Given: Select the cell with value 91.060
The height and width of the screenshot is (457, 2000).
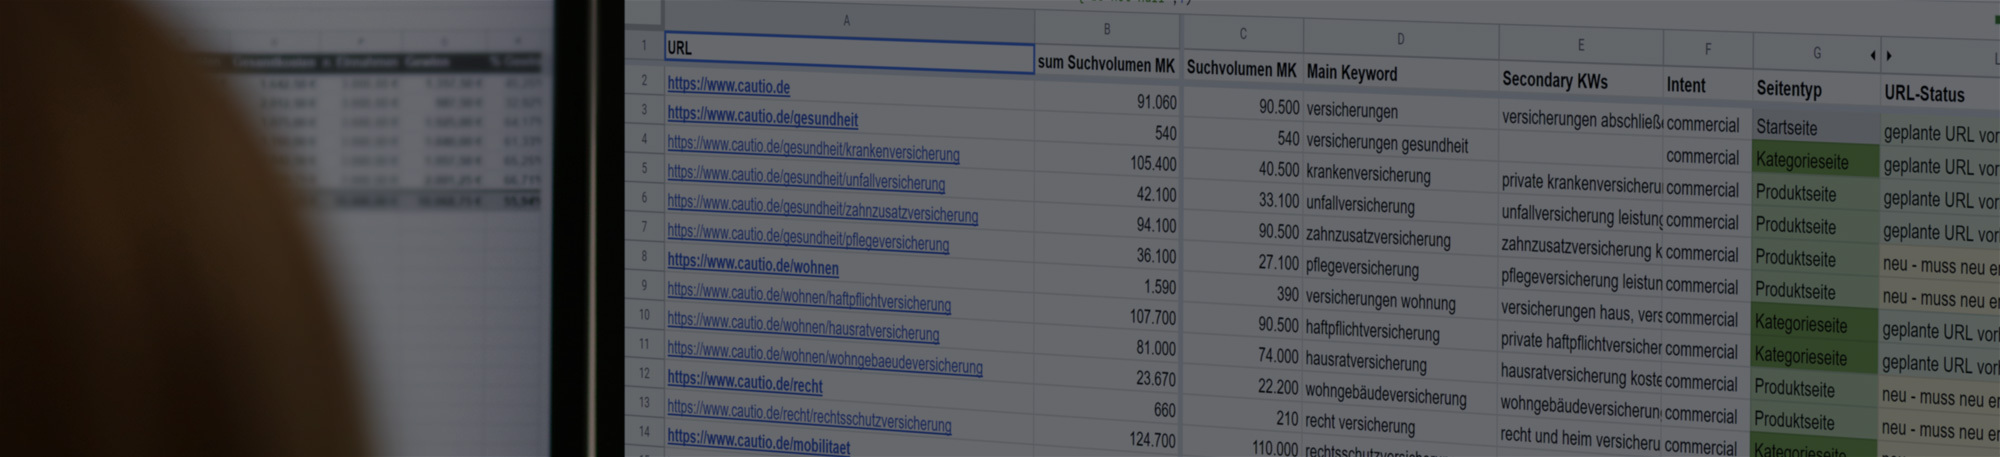Looking at the screenshot, I should (1107, 102).
